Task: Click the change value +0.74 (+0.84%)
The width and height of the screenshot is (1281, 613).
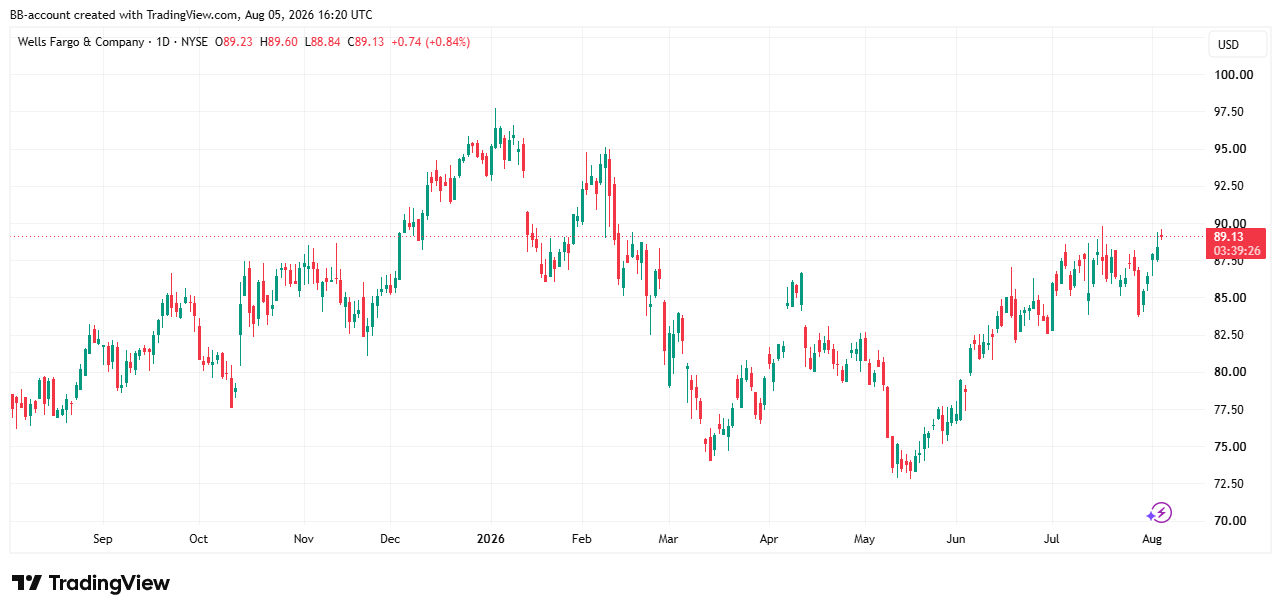Action: [430, 42]
